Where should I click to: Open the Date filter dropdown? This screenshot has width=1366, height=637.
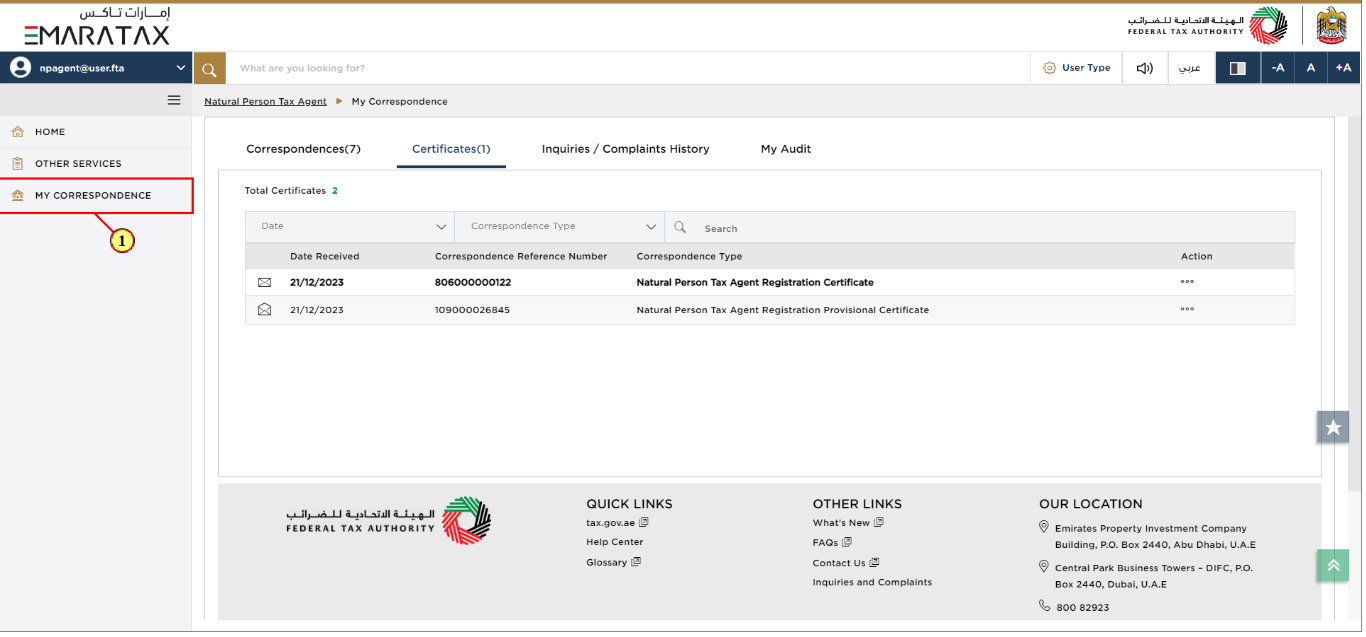350,227
